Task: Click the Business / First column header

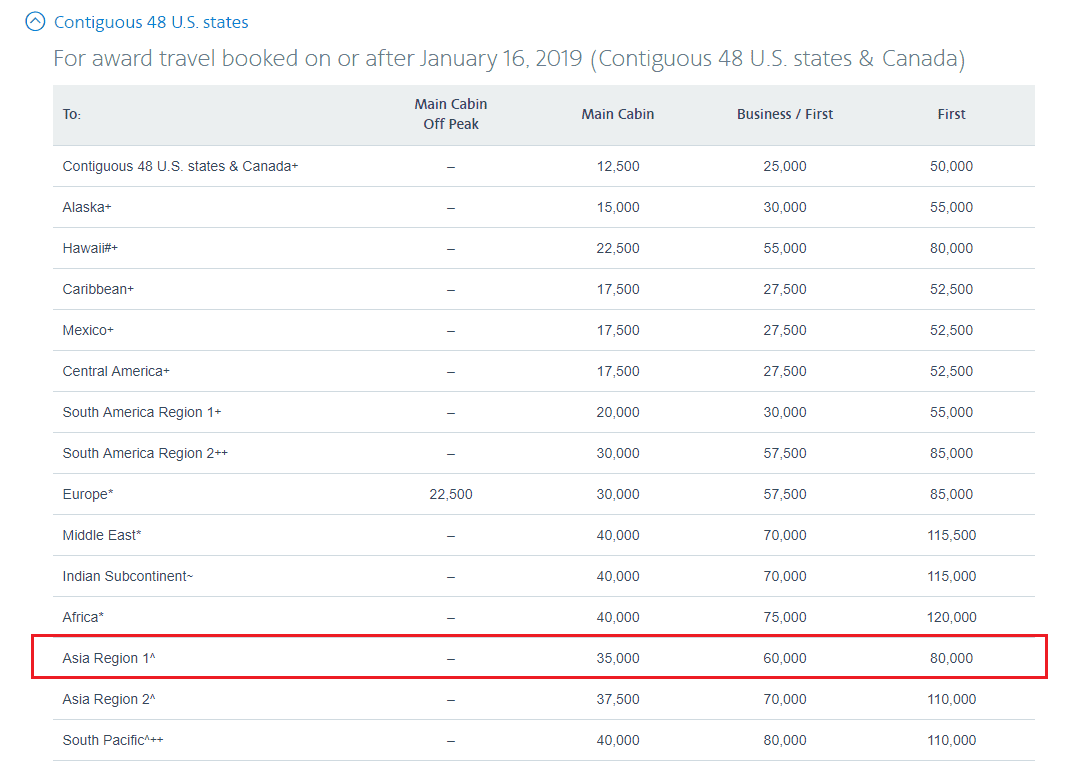Action: pyautogui.click(x=784, y=114)
